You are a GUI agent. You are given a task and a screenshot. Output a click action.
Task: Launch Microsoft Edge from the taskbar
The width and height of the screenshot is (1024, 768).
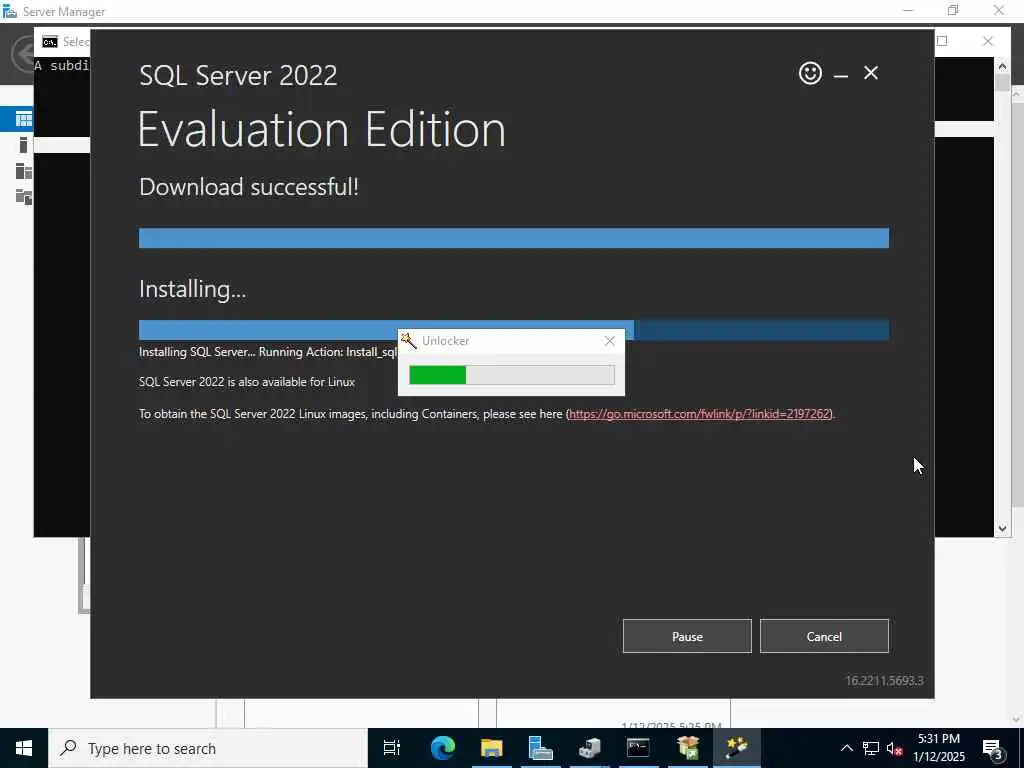[x=442, y=748]
